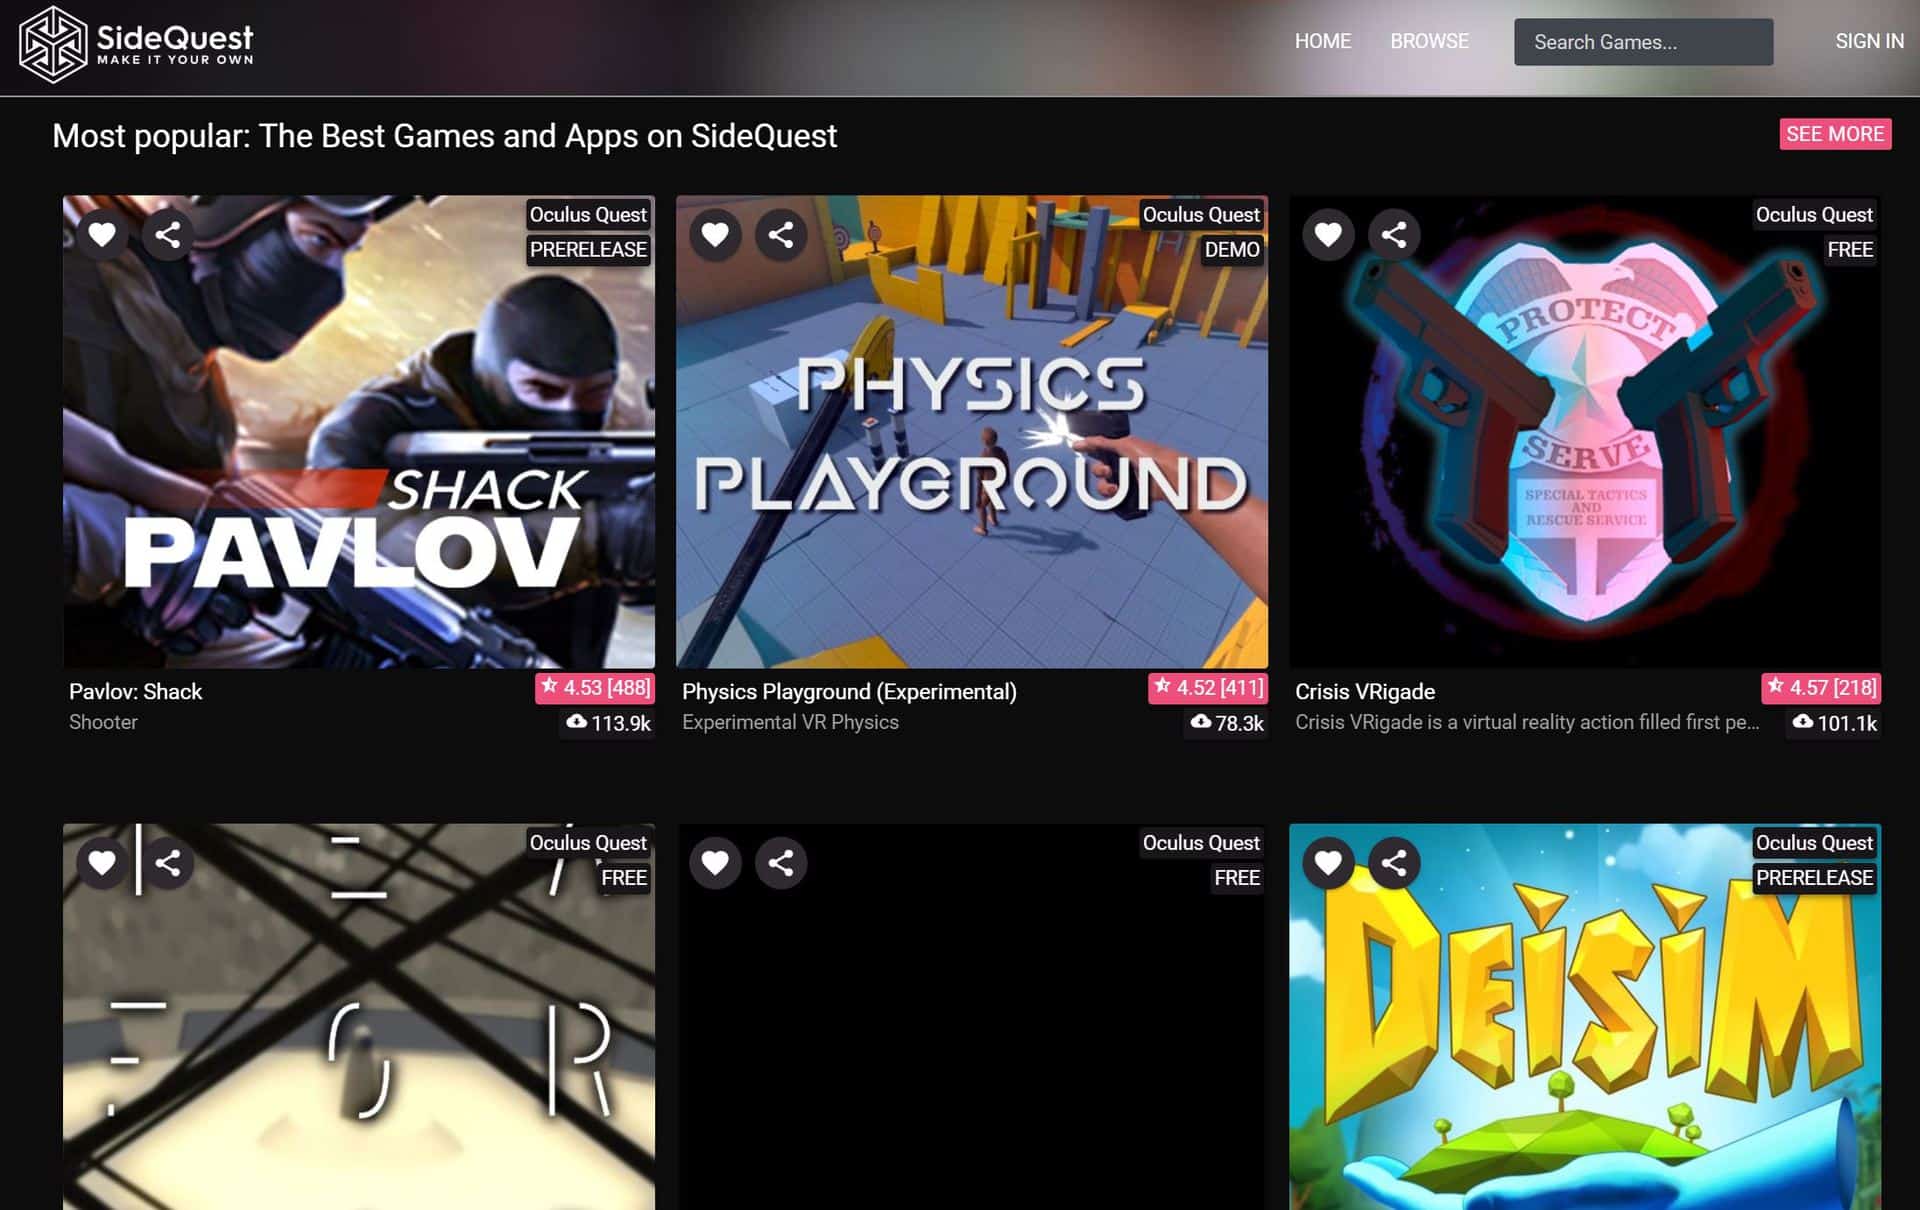Click the Most popular section heading
Viewport: 1920px width, 1210px height.
coord(444,136)
